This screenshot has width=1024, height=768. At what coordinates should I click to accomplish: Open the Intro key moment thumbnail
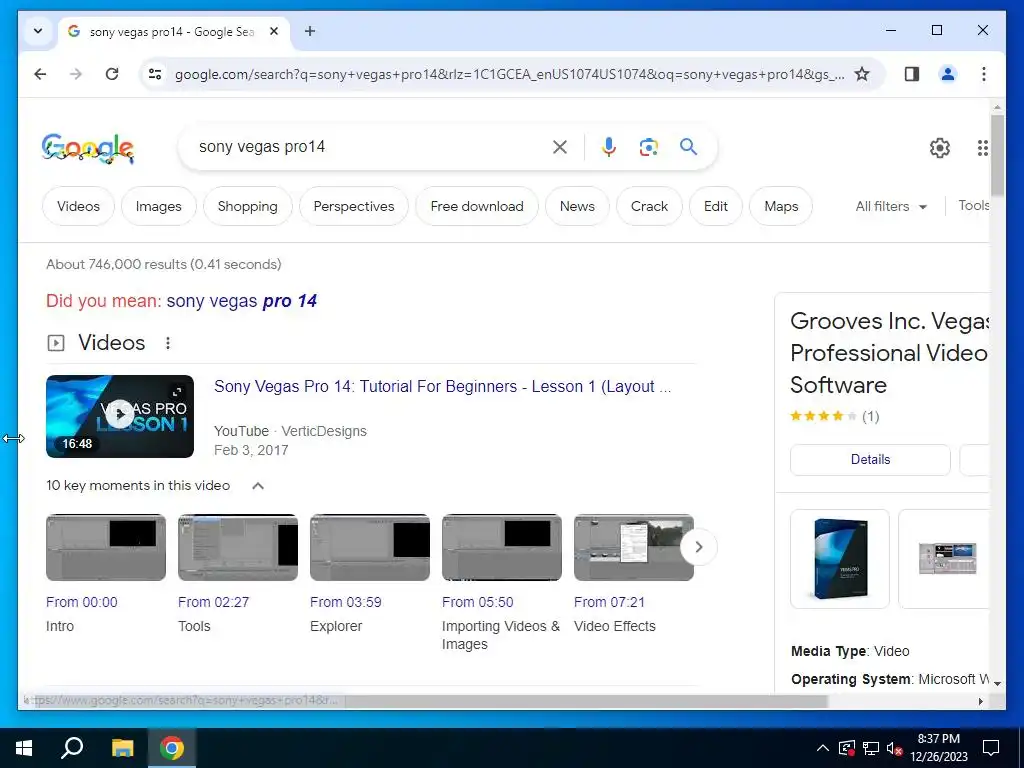click(106, 547)
